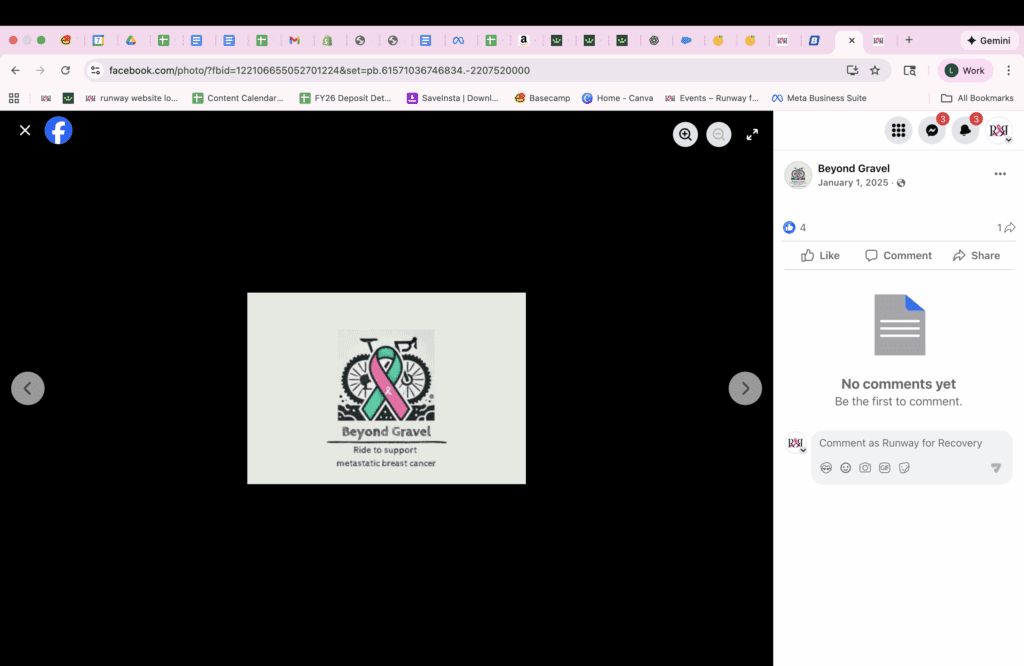The image size is (1024, 666).
Task: Bookmark this page with the star
Action: click(875, 71)
